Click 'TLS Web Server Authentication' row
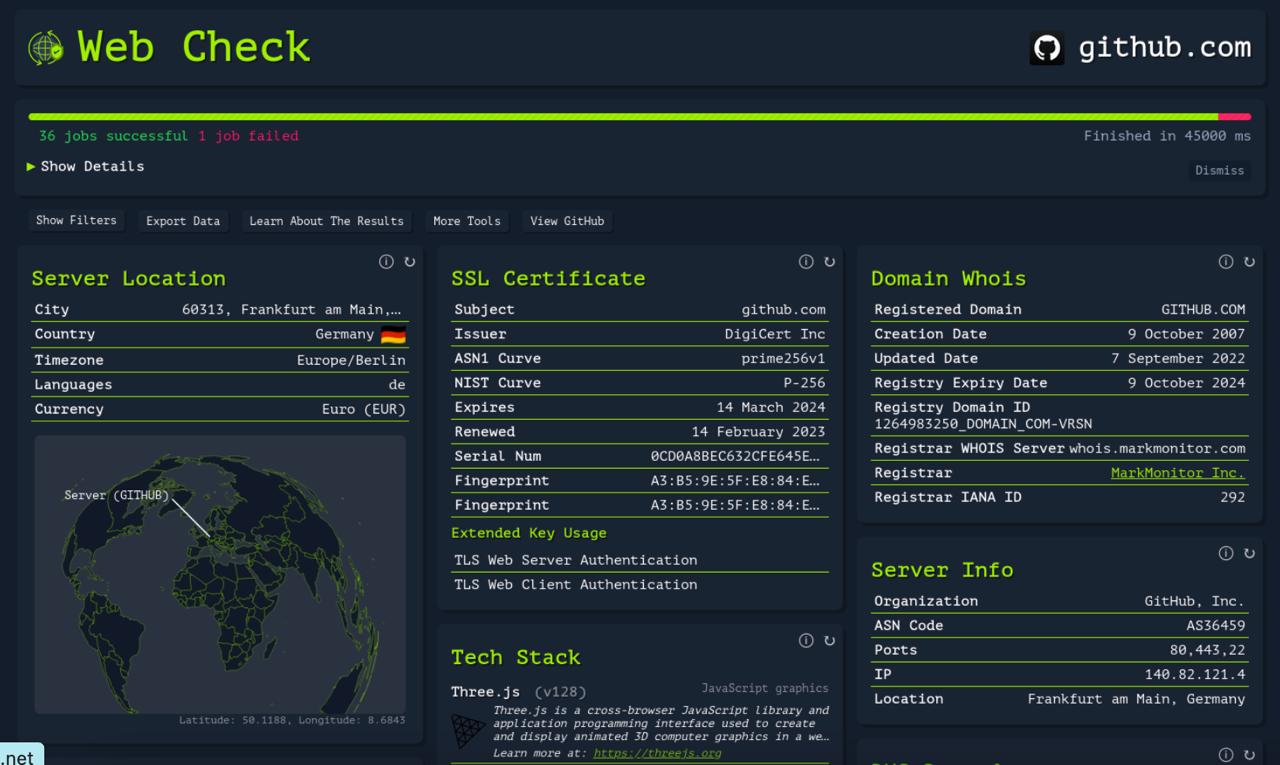This screenshot has height=765, width=1280. tap(640, 560)
